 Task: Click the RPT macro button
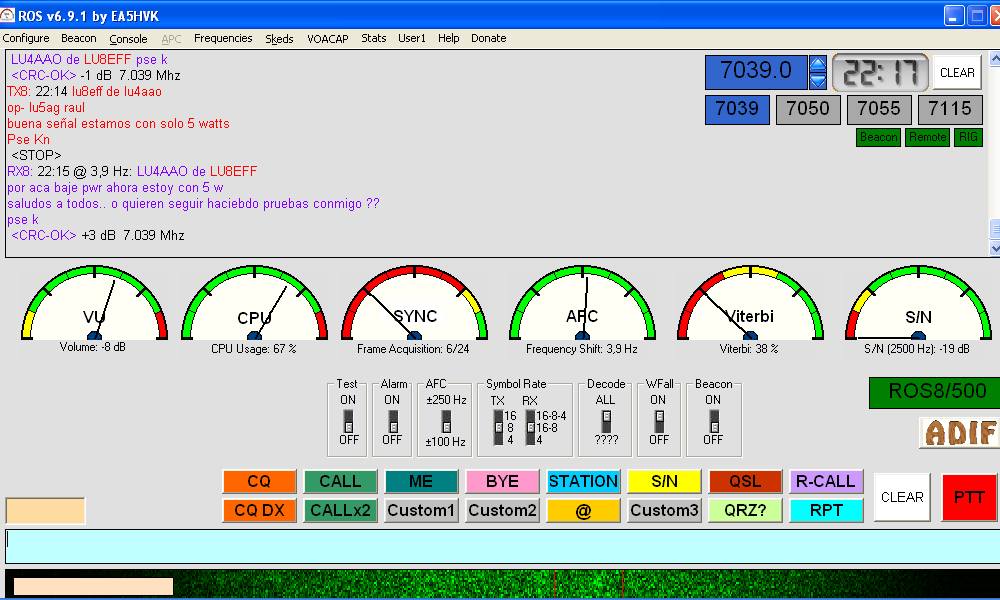(x=826, y=511)
